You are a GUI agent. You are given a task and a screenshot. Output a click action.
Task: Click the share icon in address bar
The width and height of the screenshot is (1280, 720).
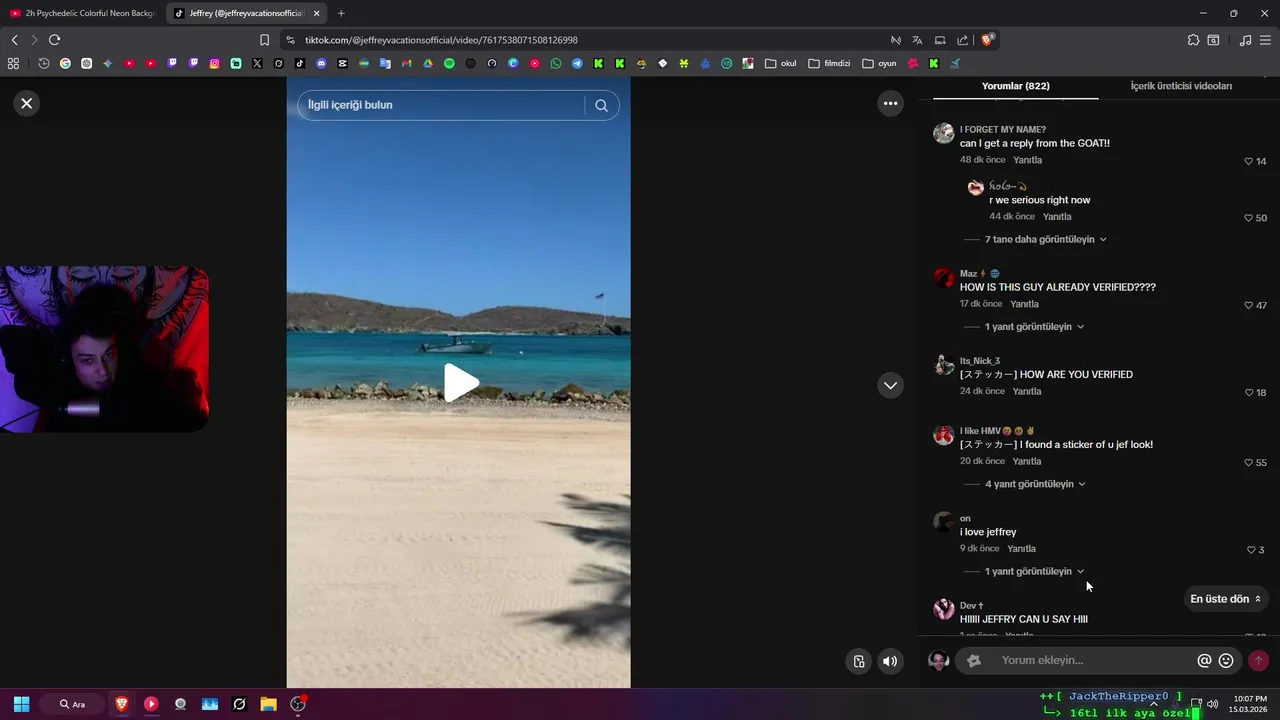(962, 40)
